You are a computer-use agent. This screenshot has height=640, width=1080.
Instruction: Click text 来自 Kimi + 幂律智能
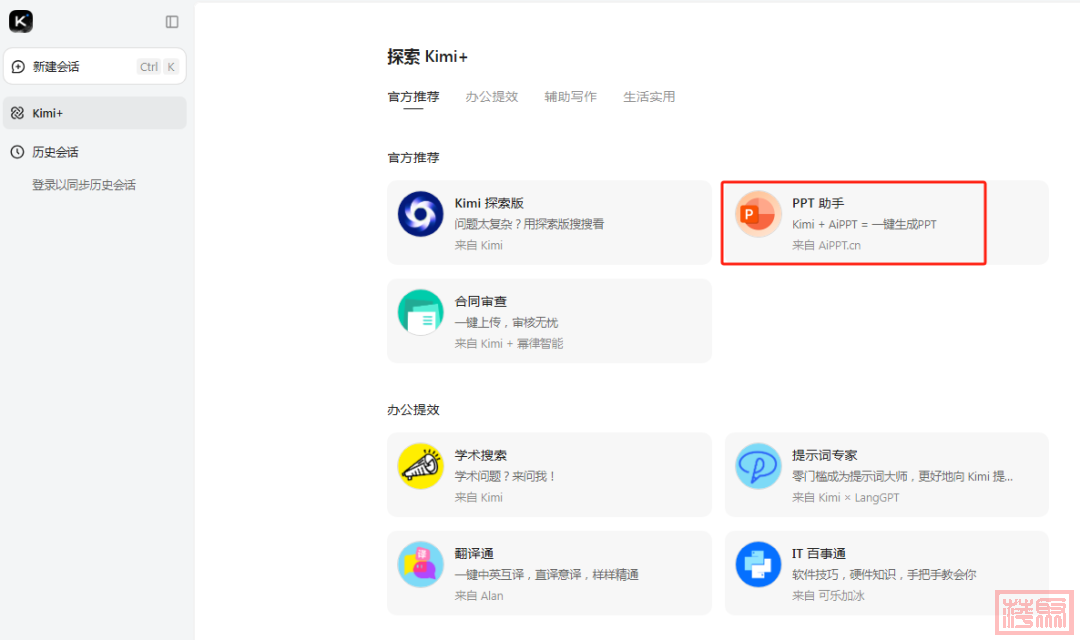click(509, 343)
